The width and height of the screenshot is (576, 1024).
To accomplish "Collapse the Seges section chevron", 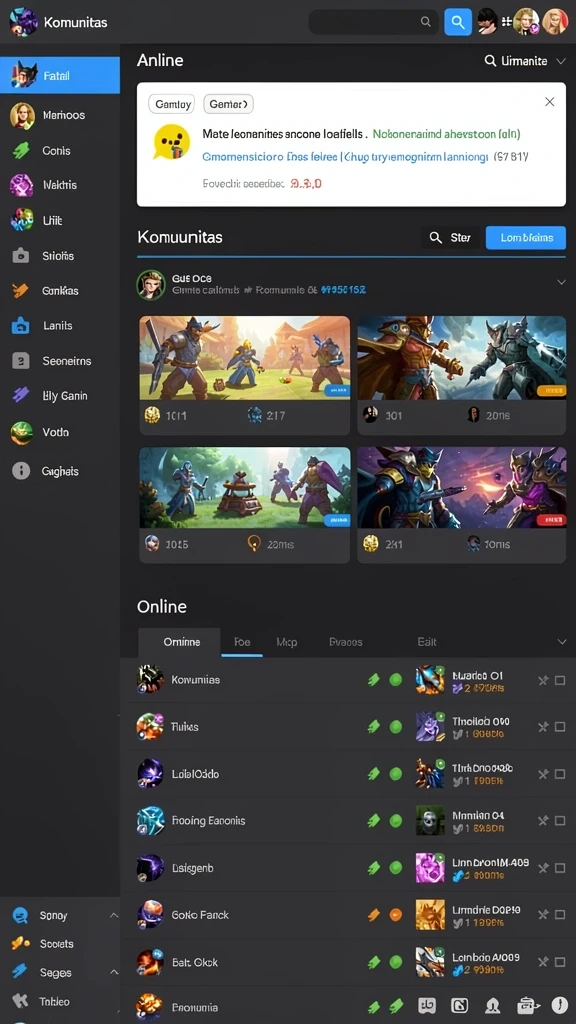I will [114, 972].
